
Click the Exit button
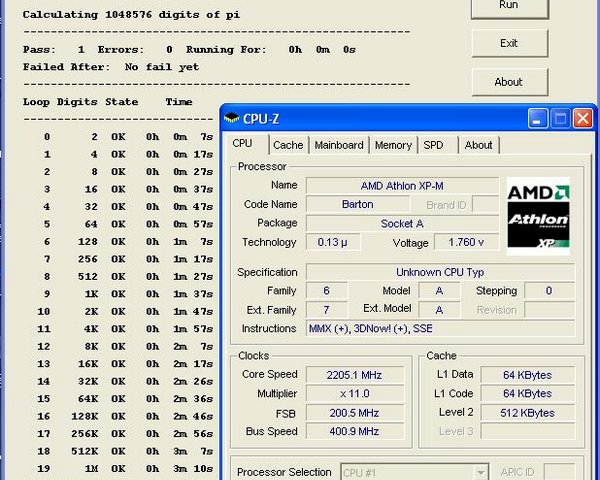(508, 44)
